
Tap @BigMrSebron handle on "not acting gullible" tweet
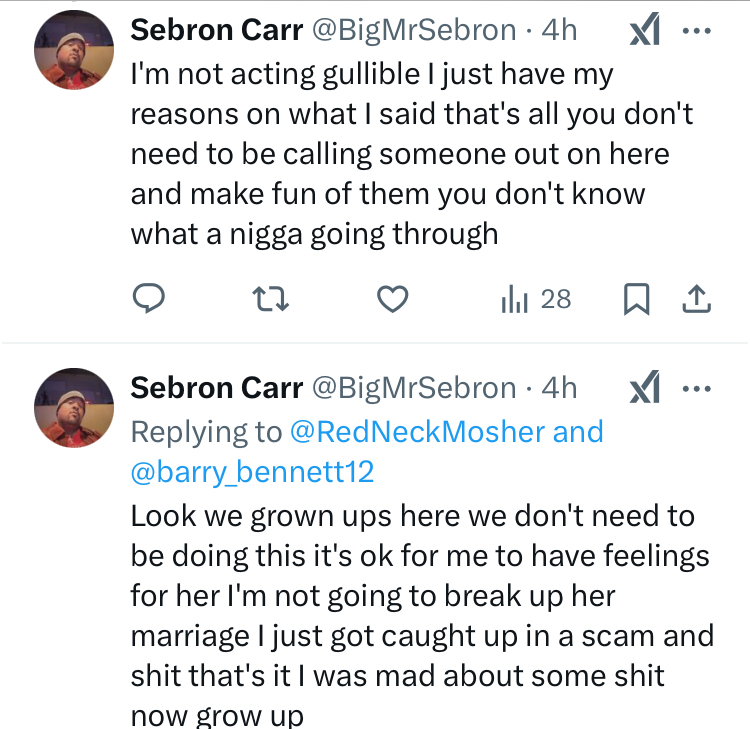(x=414, y=30)
